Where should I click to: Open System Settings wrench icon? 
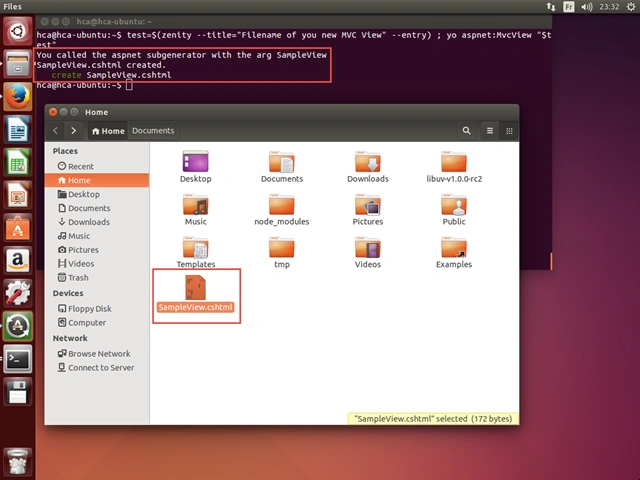point(18,293)
